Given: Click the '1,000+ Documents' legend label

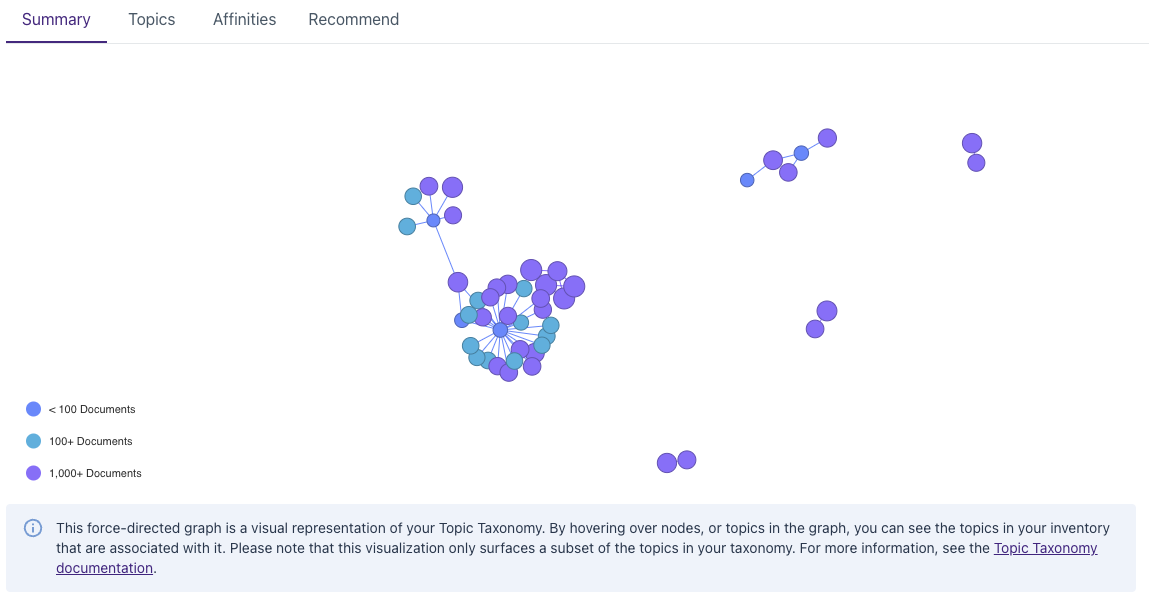Looking at the screenshot, I should tap(95, 473).
